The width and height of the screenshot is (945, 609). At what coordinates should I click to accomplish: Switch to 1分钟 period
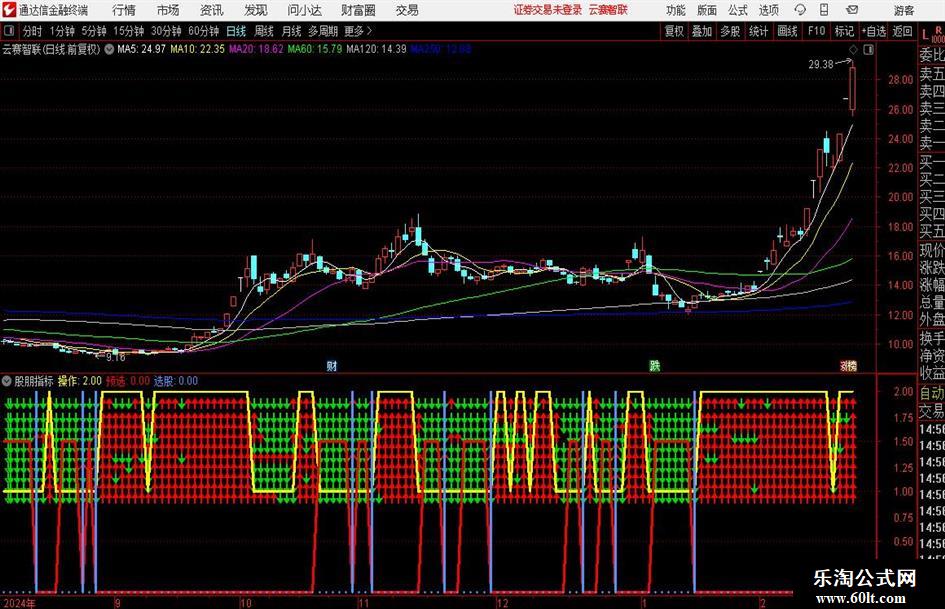[x=62, y=31]
